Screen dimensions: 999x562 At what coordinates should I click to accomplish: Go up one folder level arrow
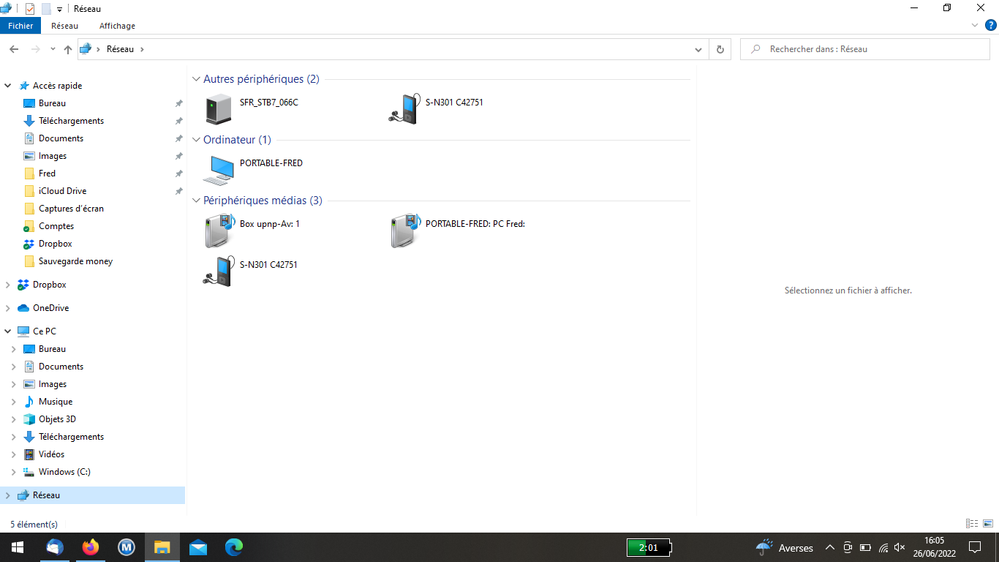point(67,49)
